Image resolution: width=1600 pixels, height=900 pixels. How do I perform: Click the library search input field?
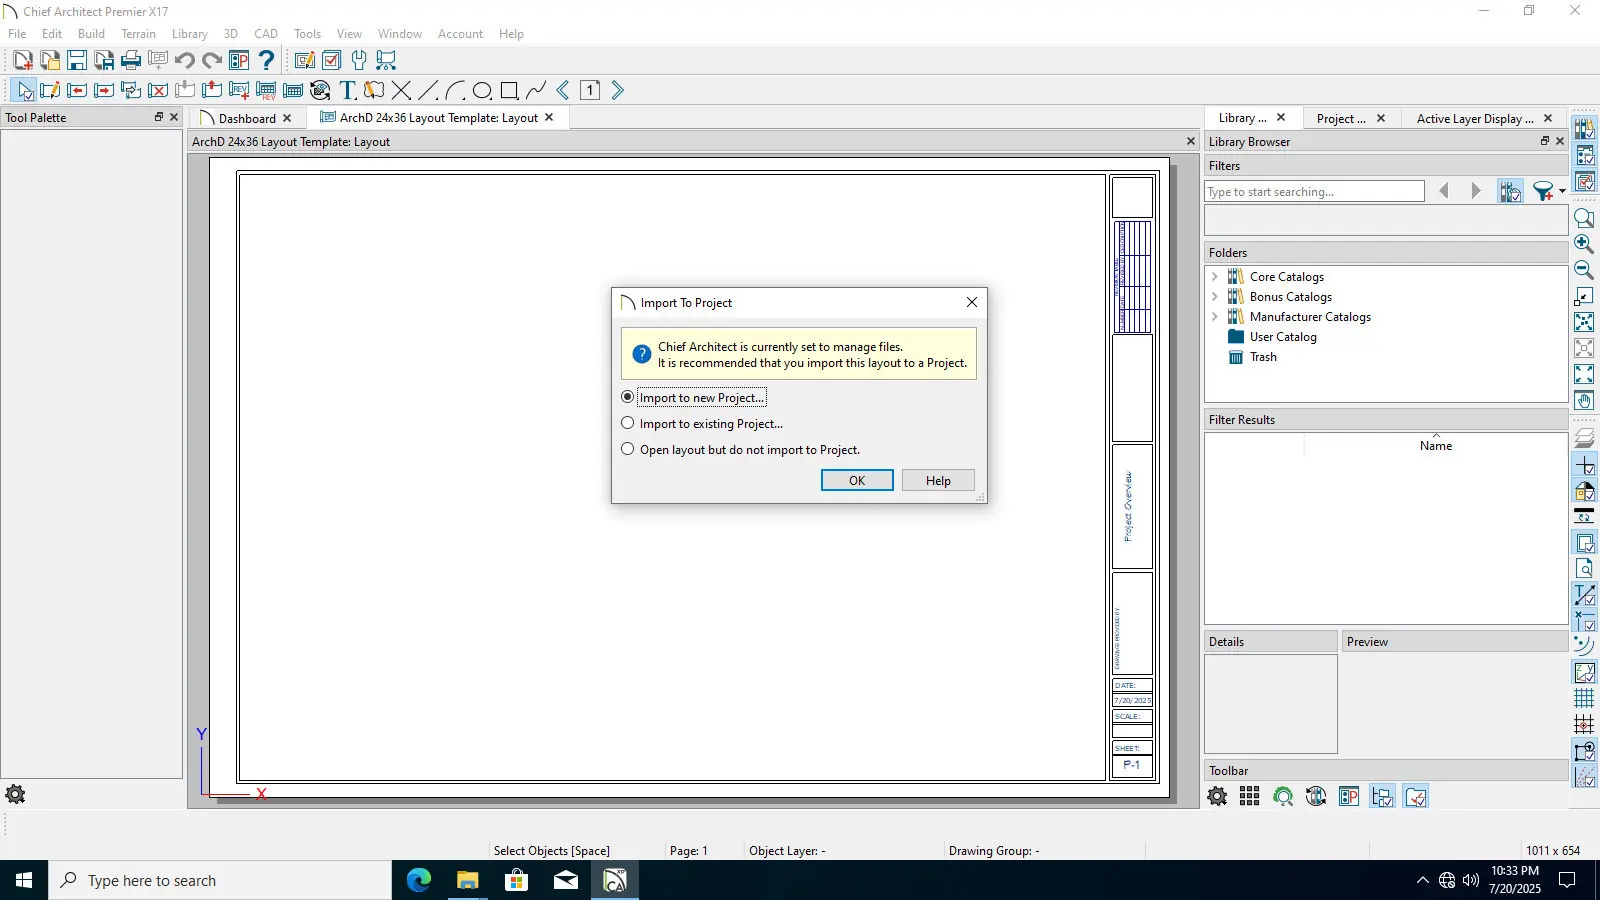pos(1314,191)
